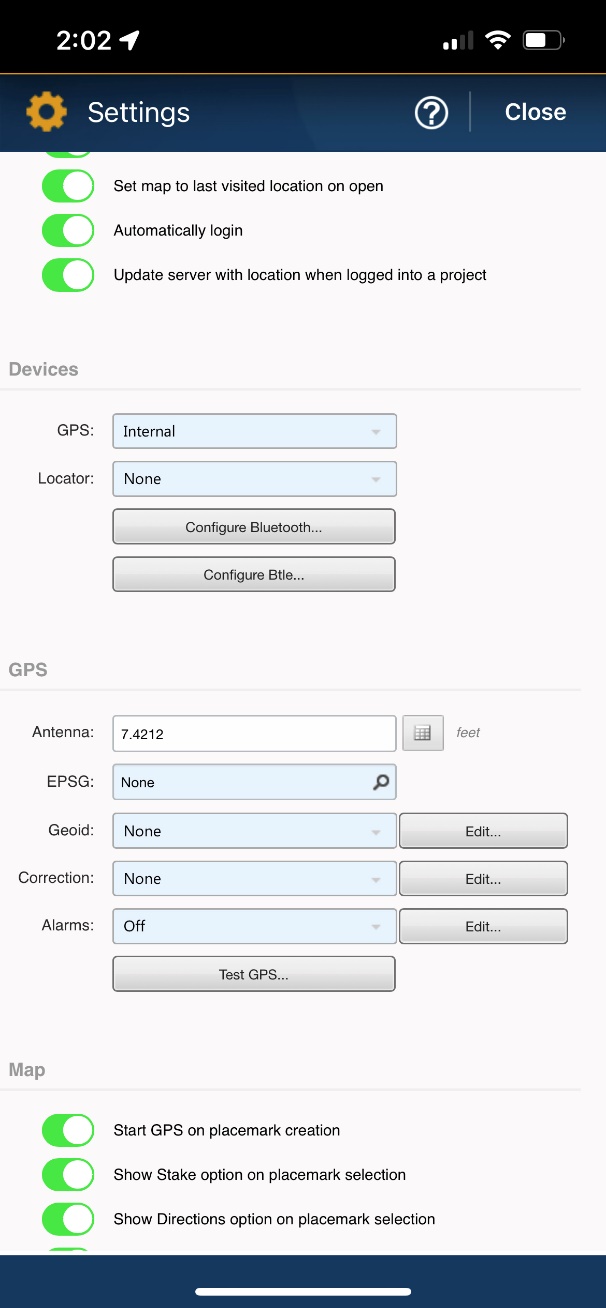Expand the Locator dropdown
Screen dimensions: 606x1308
(x=254, y=479)
